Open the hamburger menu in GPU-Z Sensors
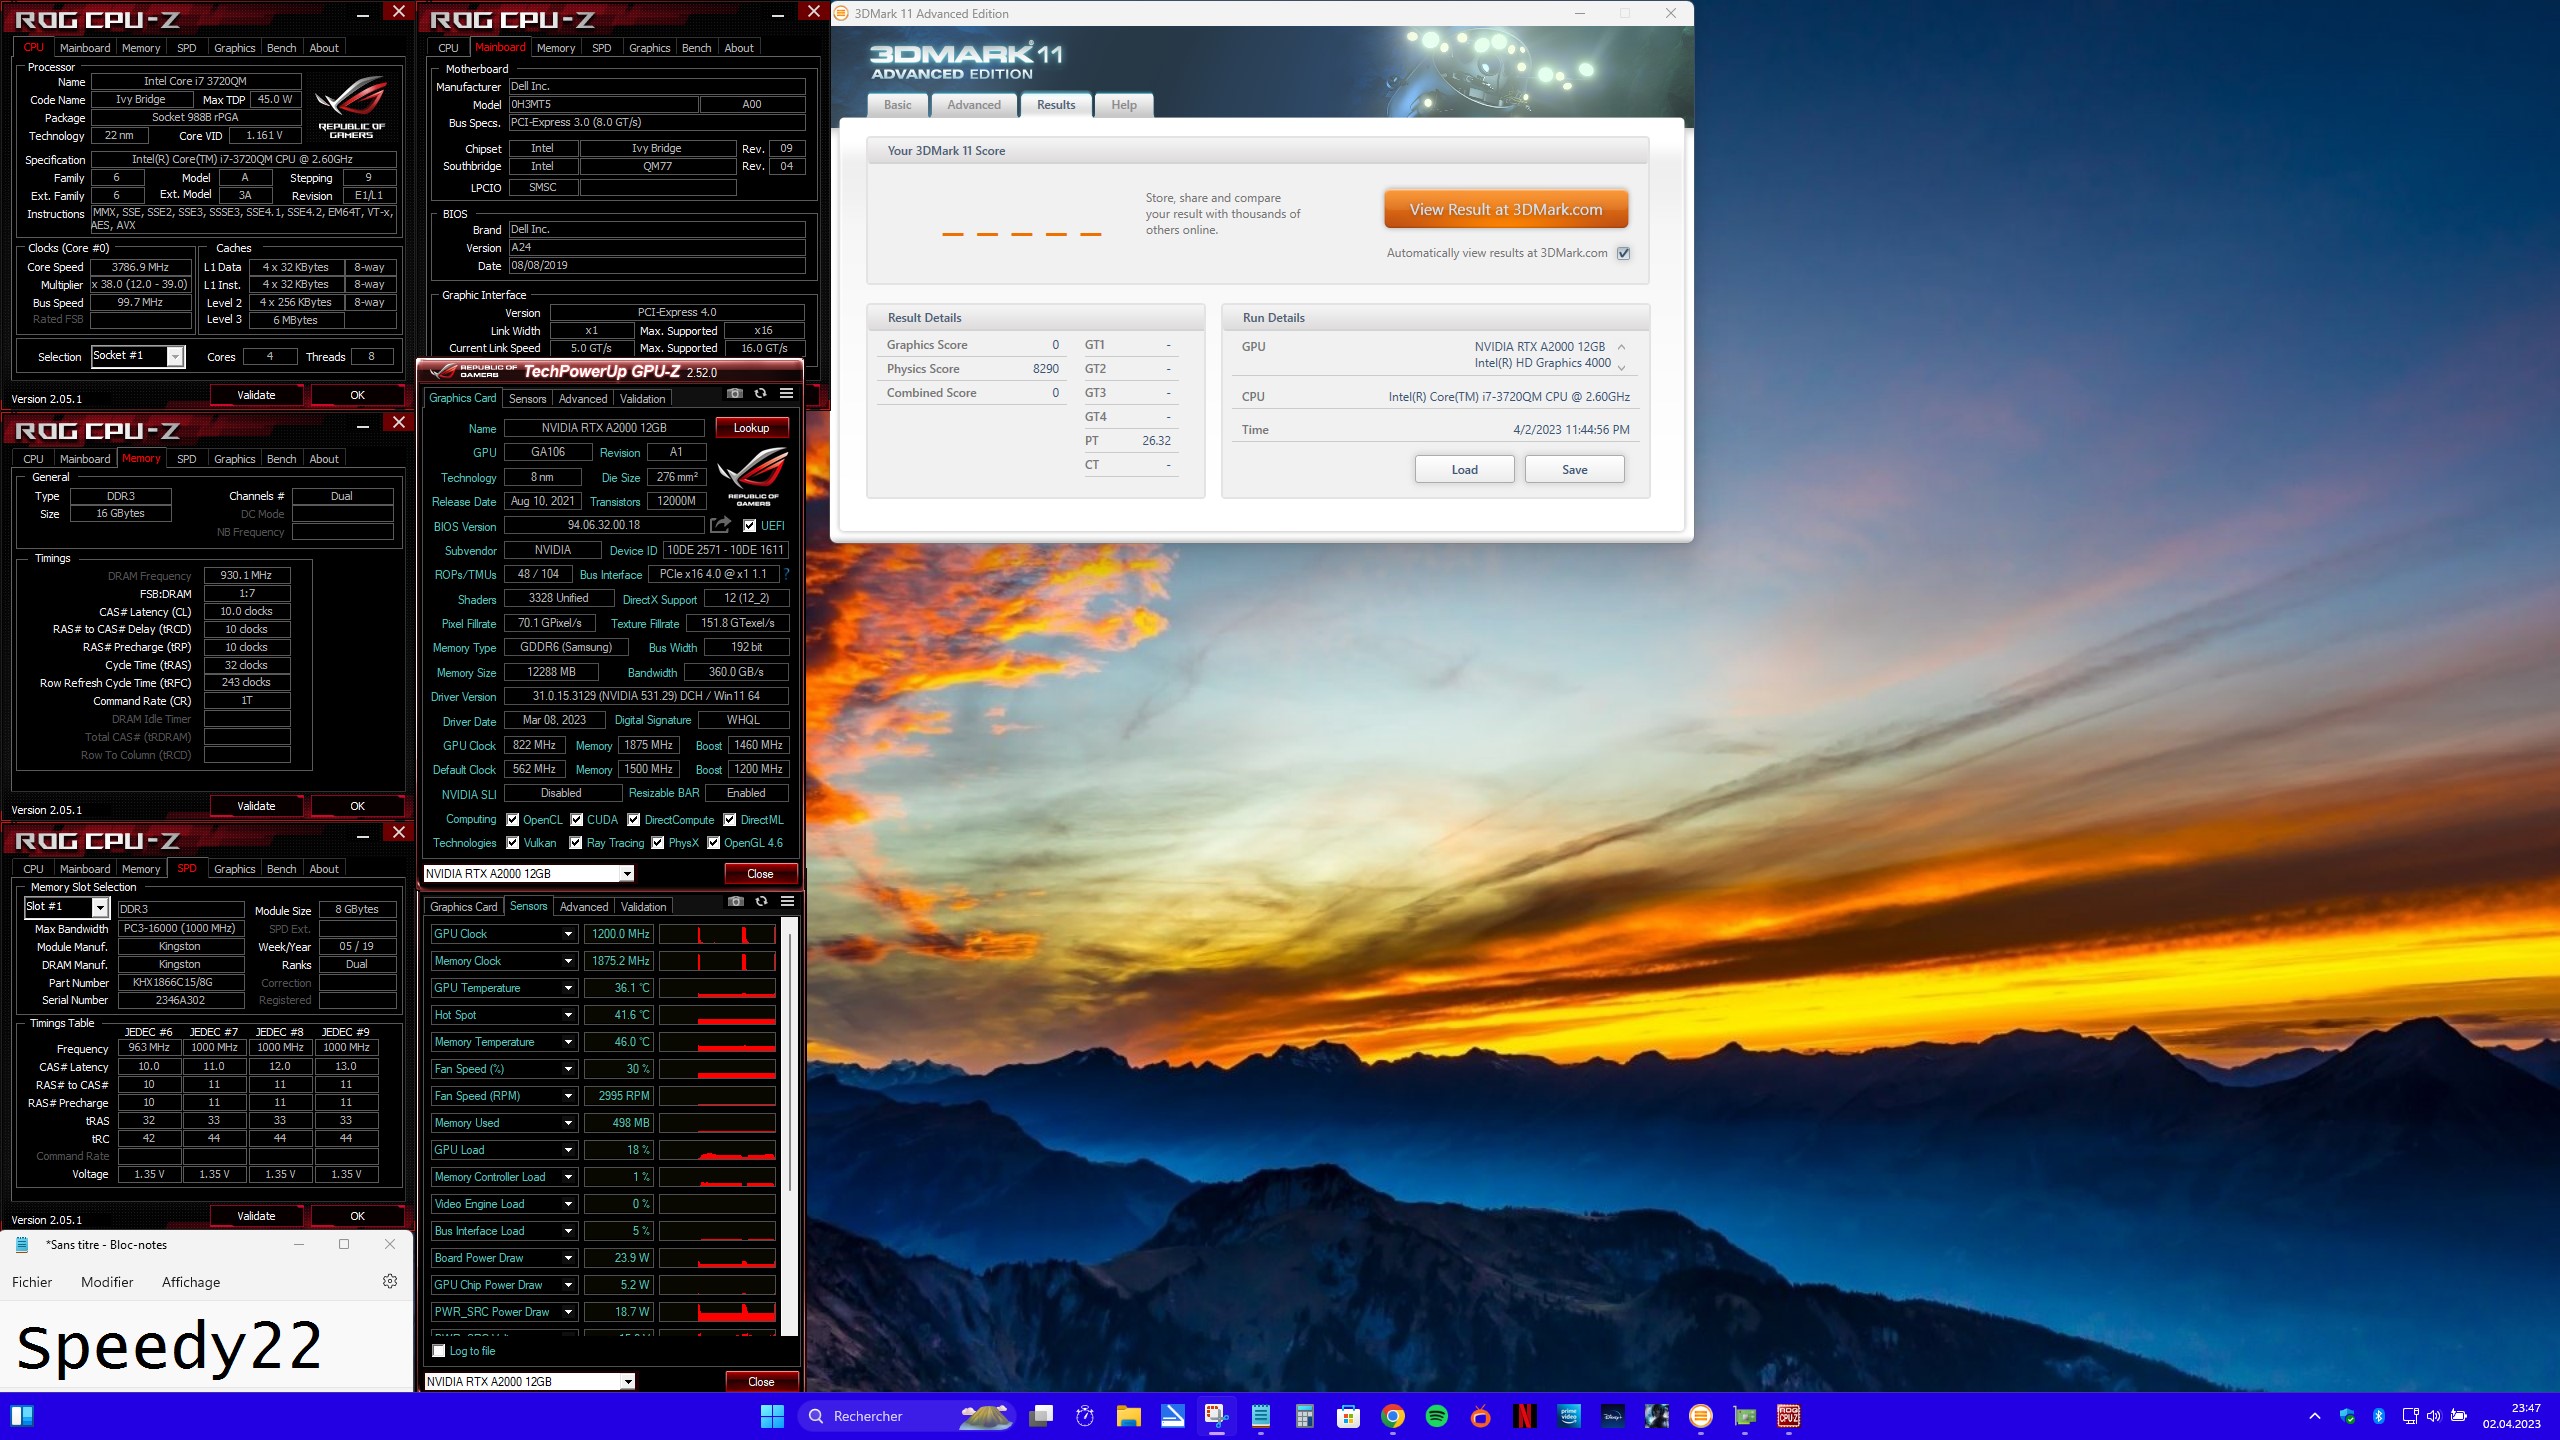2560x1440 pixels. click(788, 902)
